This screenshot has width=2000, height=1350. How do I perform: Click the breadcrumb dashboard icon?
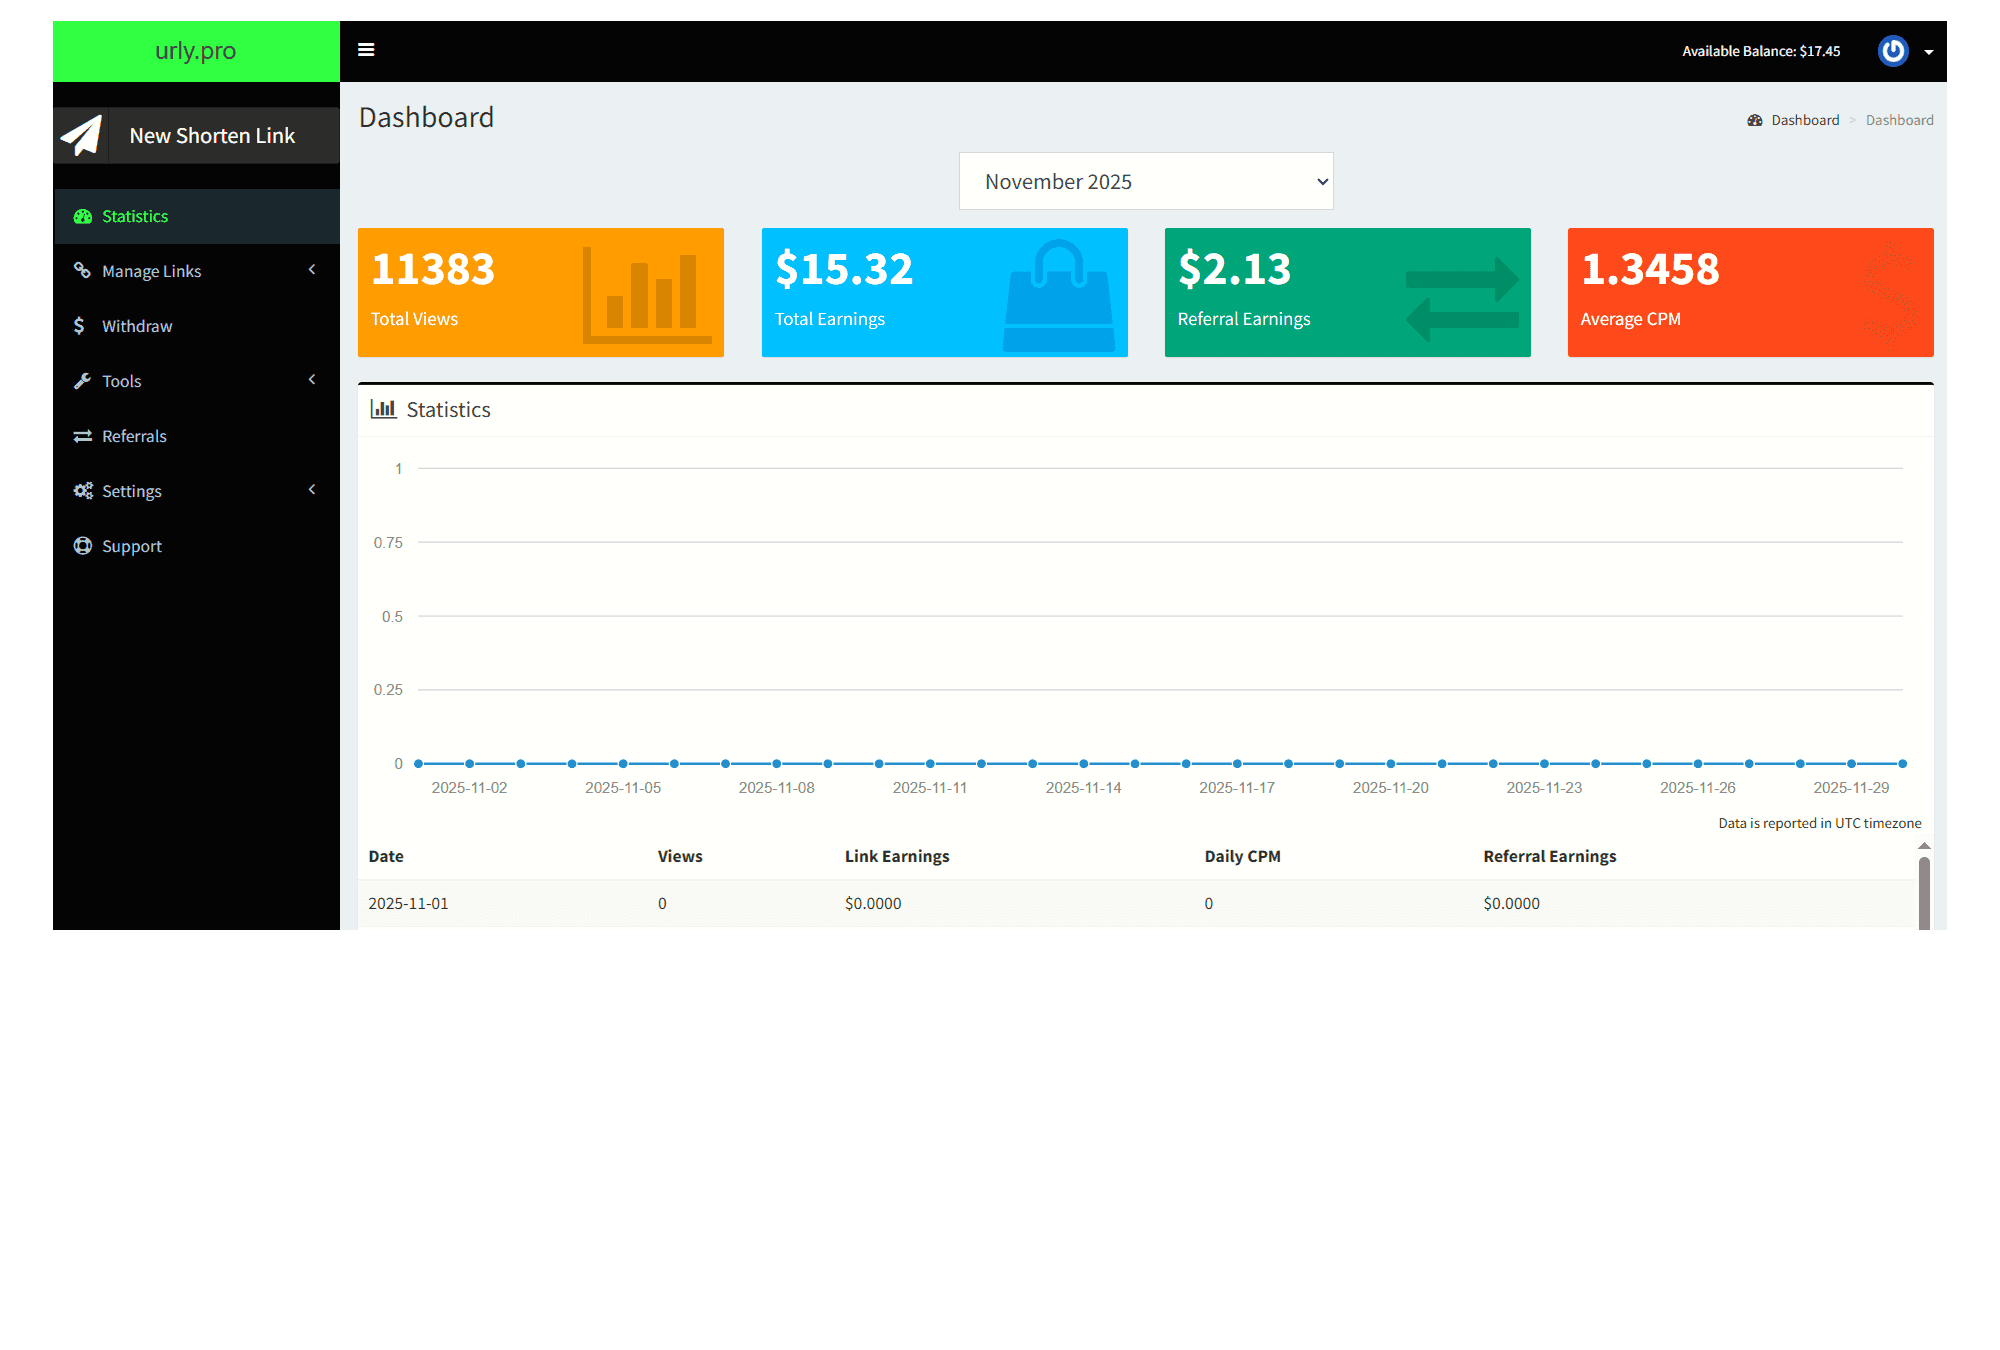pyautogui.click(x=1755, y=119)
